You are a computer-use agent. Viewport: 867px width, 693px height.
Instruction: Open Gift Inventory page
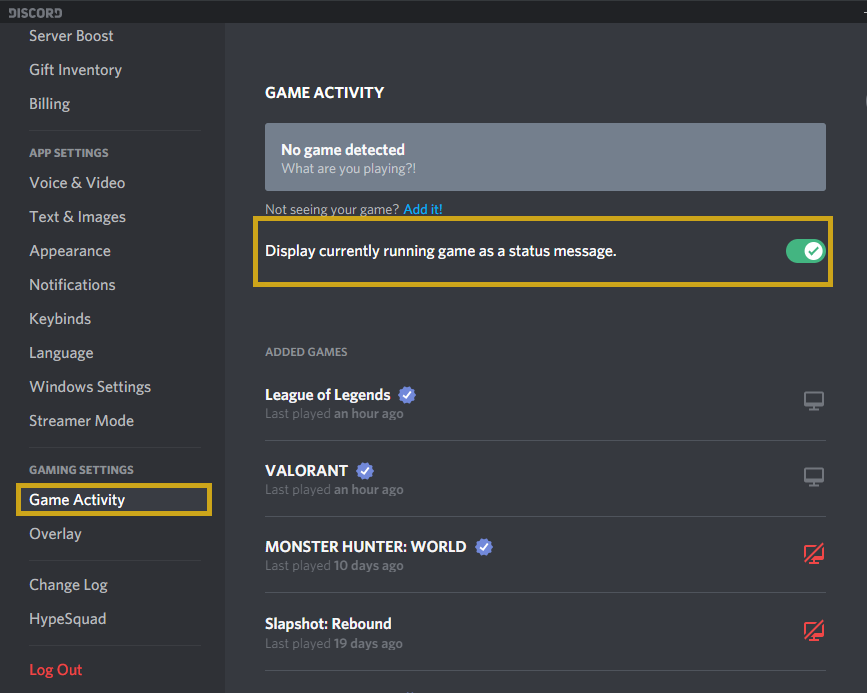click(75, 70)
